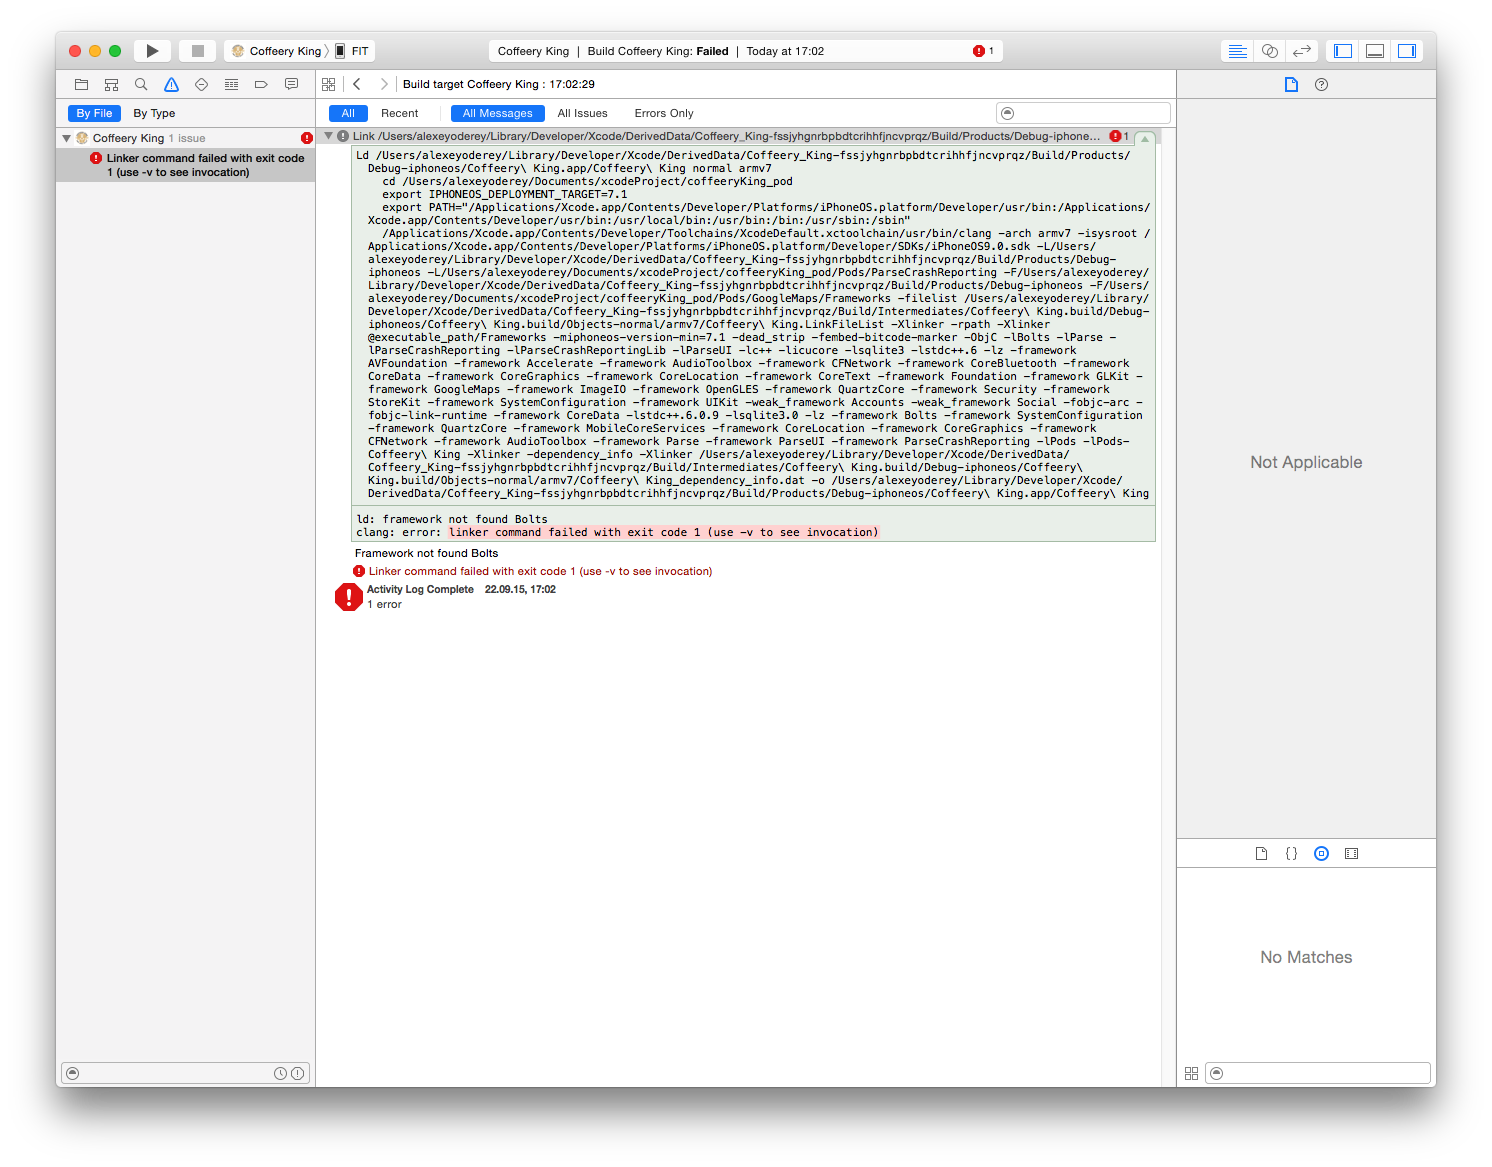Show the File Template library

(x=1261, y=854)
